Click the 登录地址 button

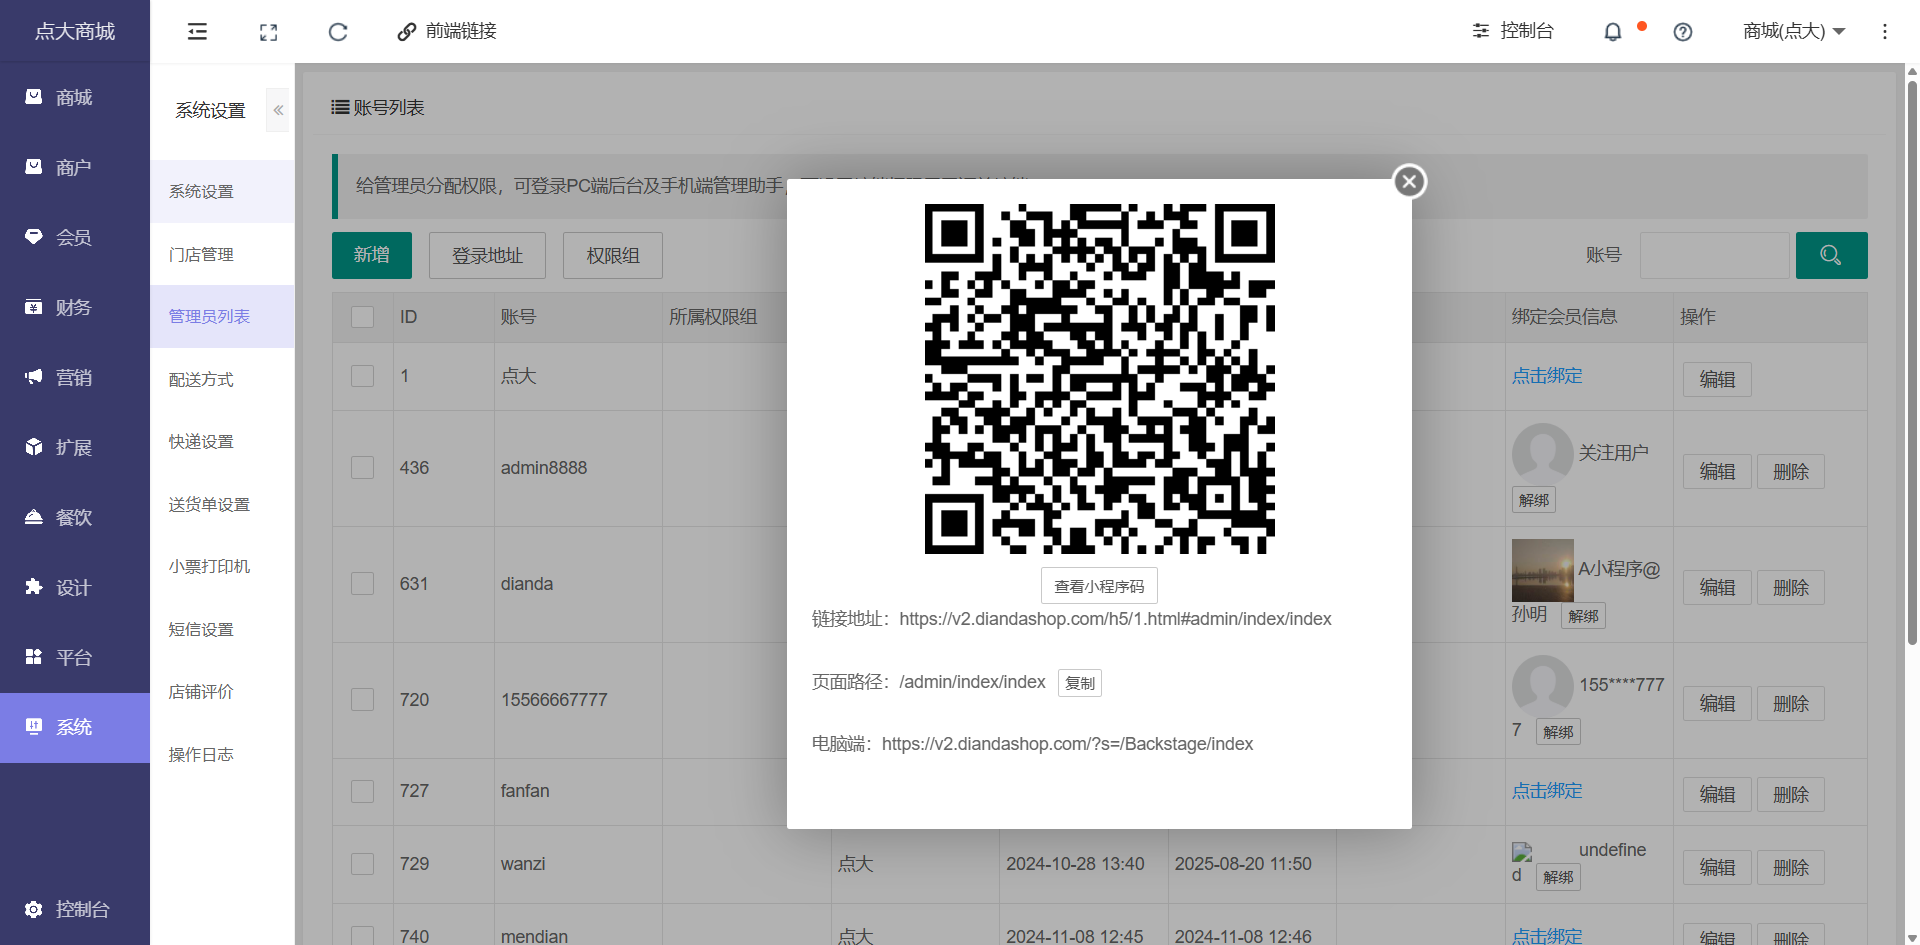pos(487,255)
